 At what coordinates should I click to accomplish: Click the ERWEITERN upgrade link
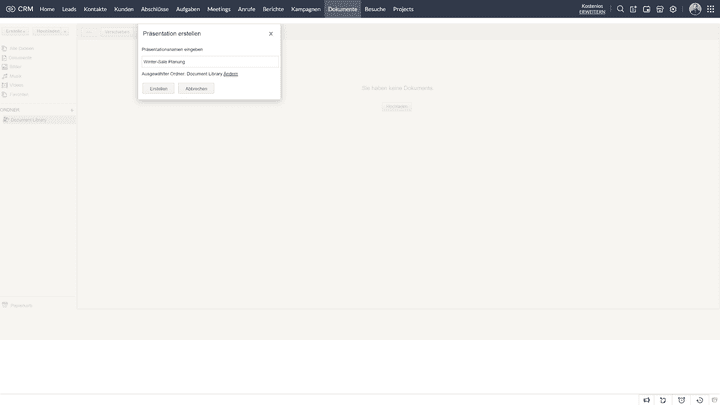tap(592, 12)
